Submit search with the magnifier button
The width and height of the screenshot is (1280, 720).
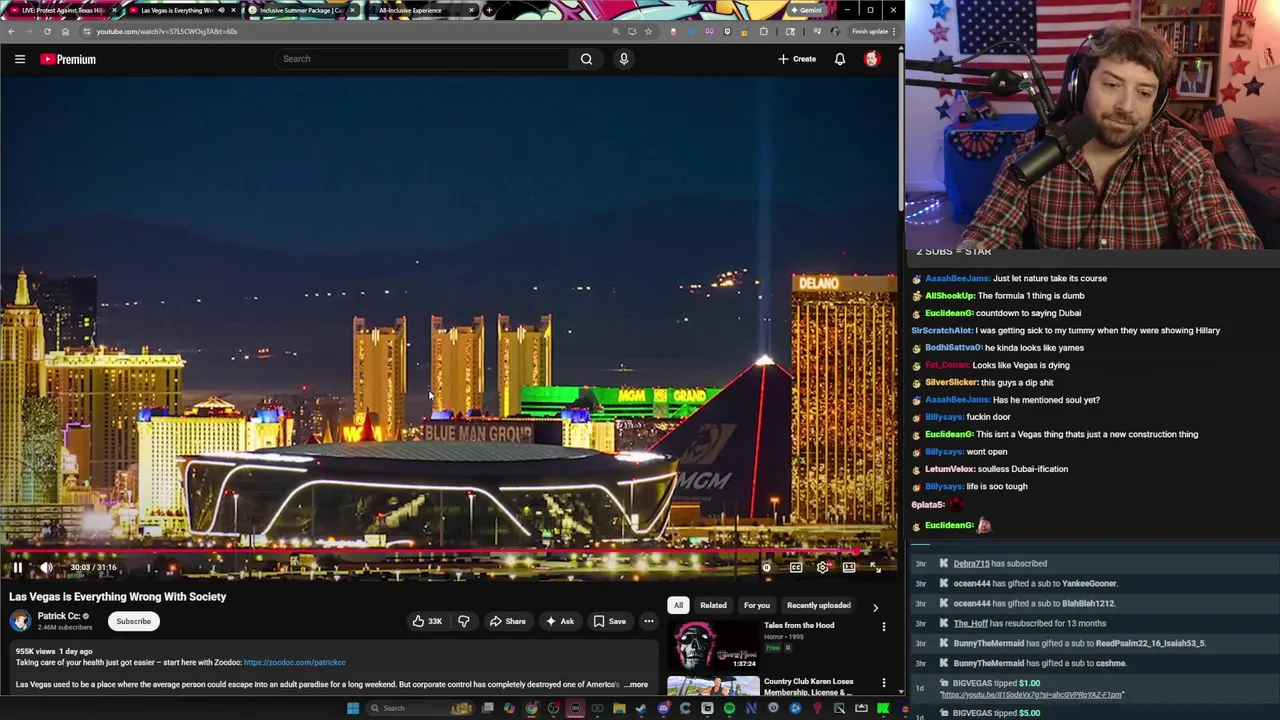tap(586, 59)
